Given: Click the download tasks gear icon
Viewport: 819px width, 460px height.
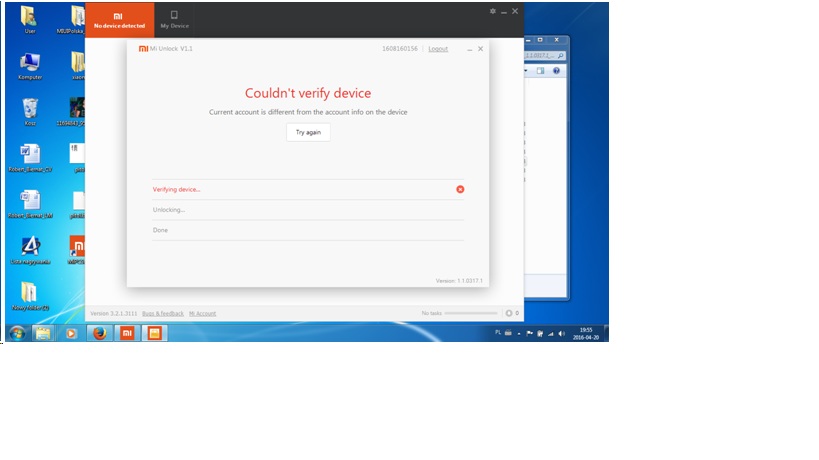Looking at the screenshot, I should (x=508, y=313).
